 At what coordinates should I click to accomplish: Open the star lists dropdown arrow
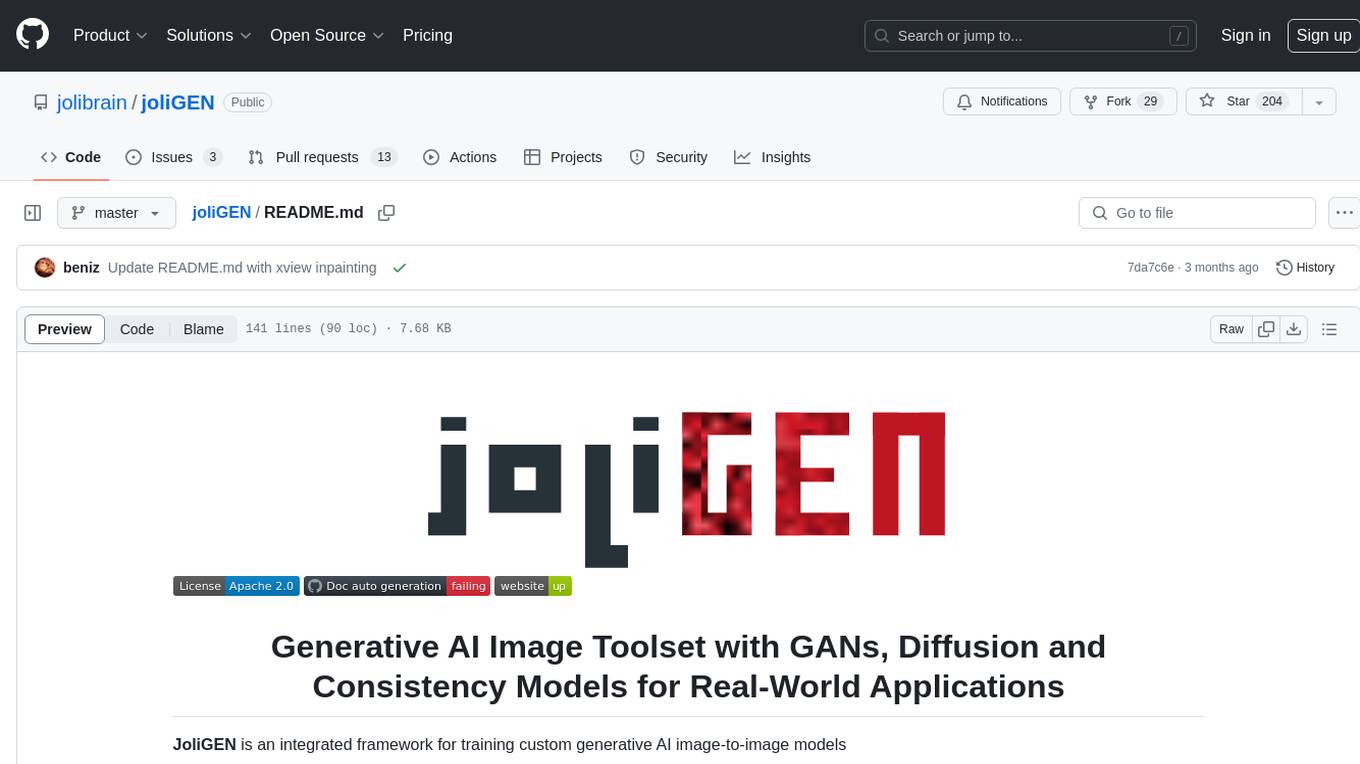1319,101
